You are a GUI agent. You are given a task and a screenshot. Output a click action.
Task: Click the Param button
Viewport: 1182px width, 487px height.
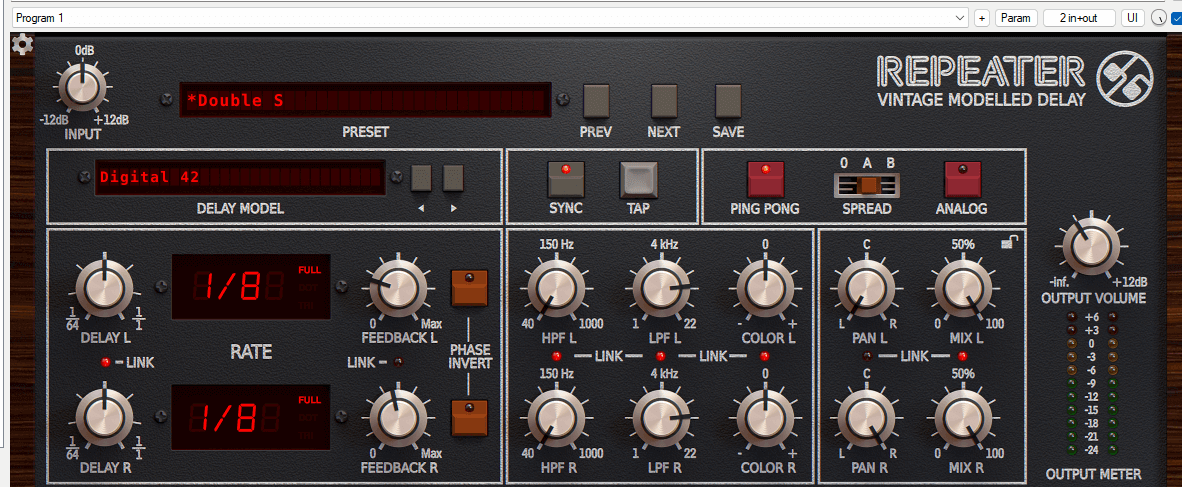pos(1016,18)
